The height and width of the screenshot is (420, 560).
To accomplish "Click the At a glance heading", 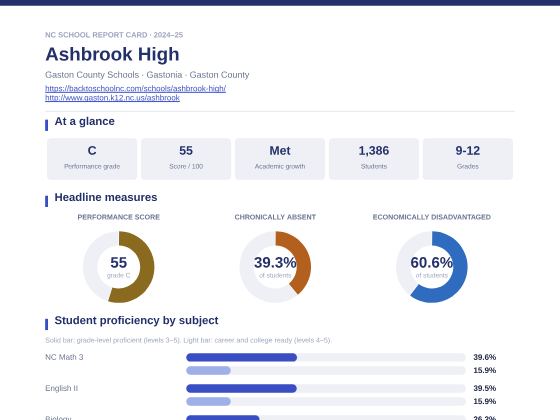I will pyautogui.click(x=84, y=121).
